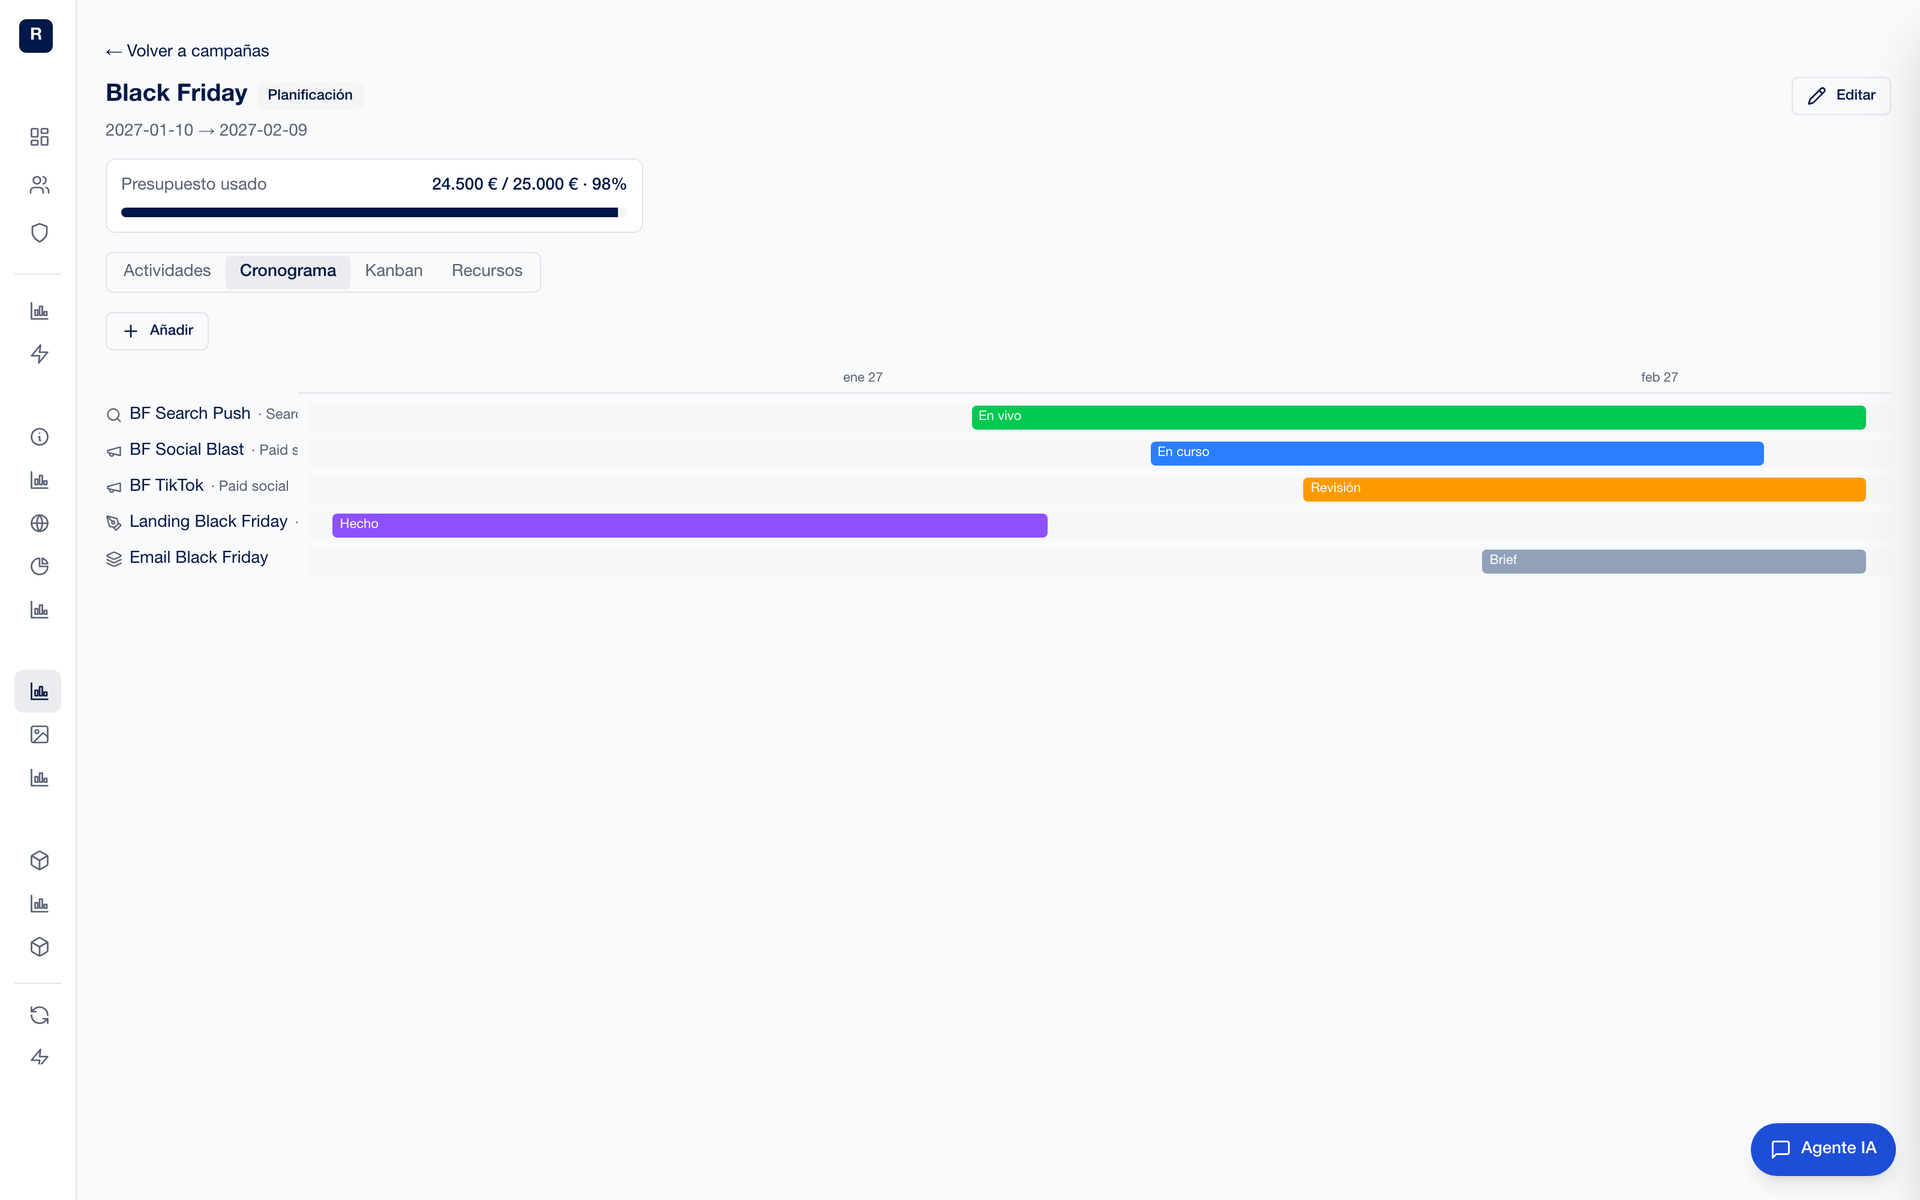
Task: Click the refresh arrows icon in sidebar
Action: [x=39, y=1015]
